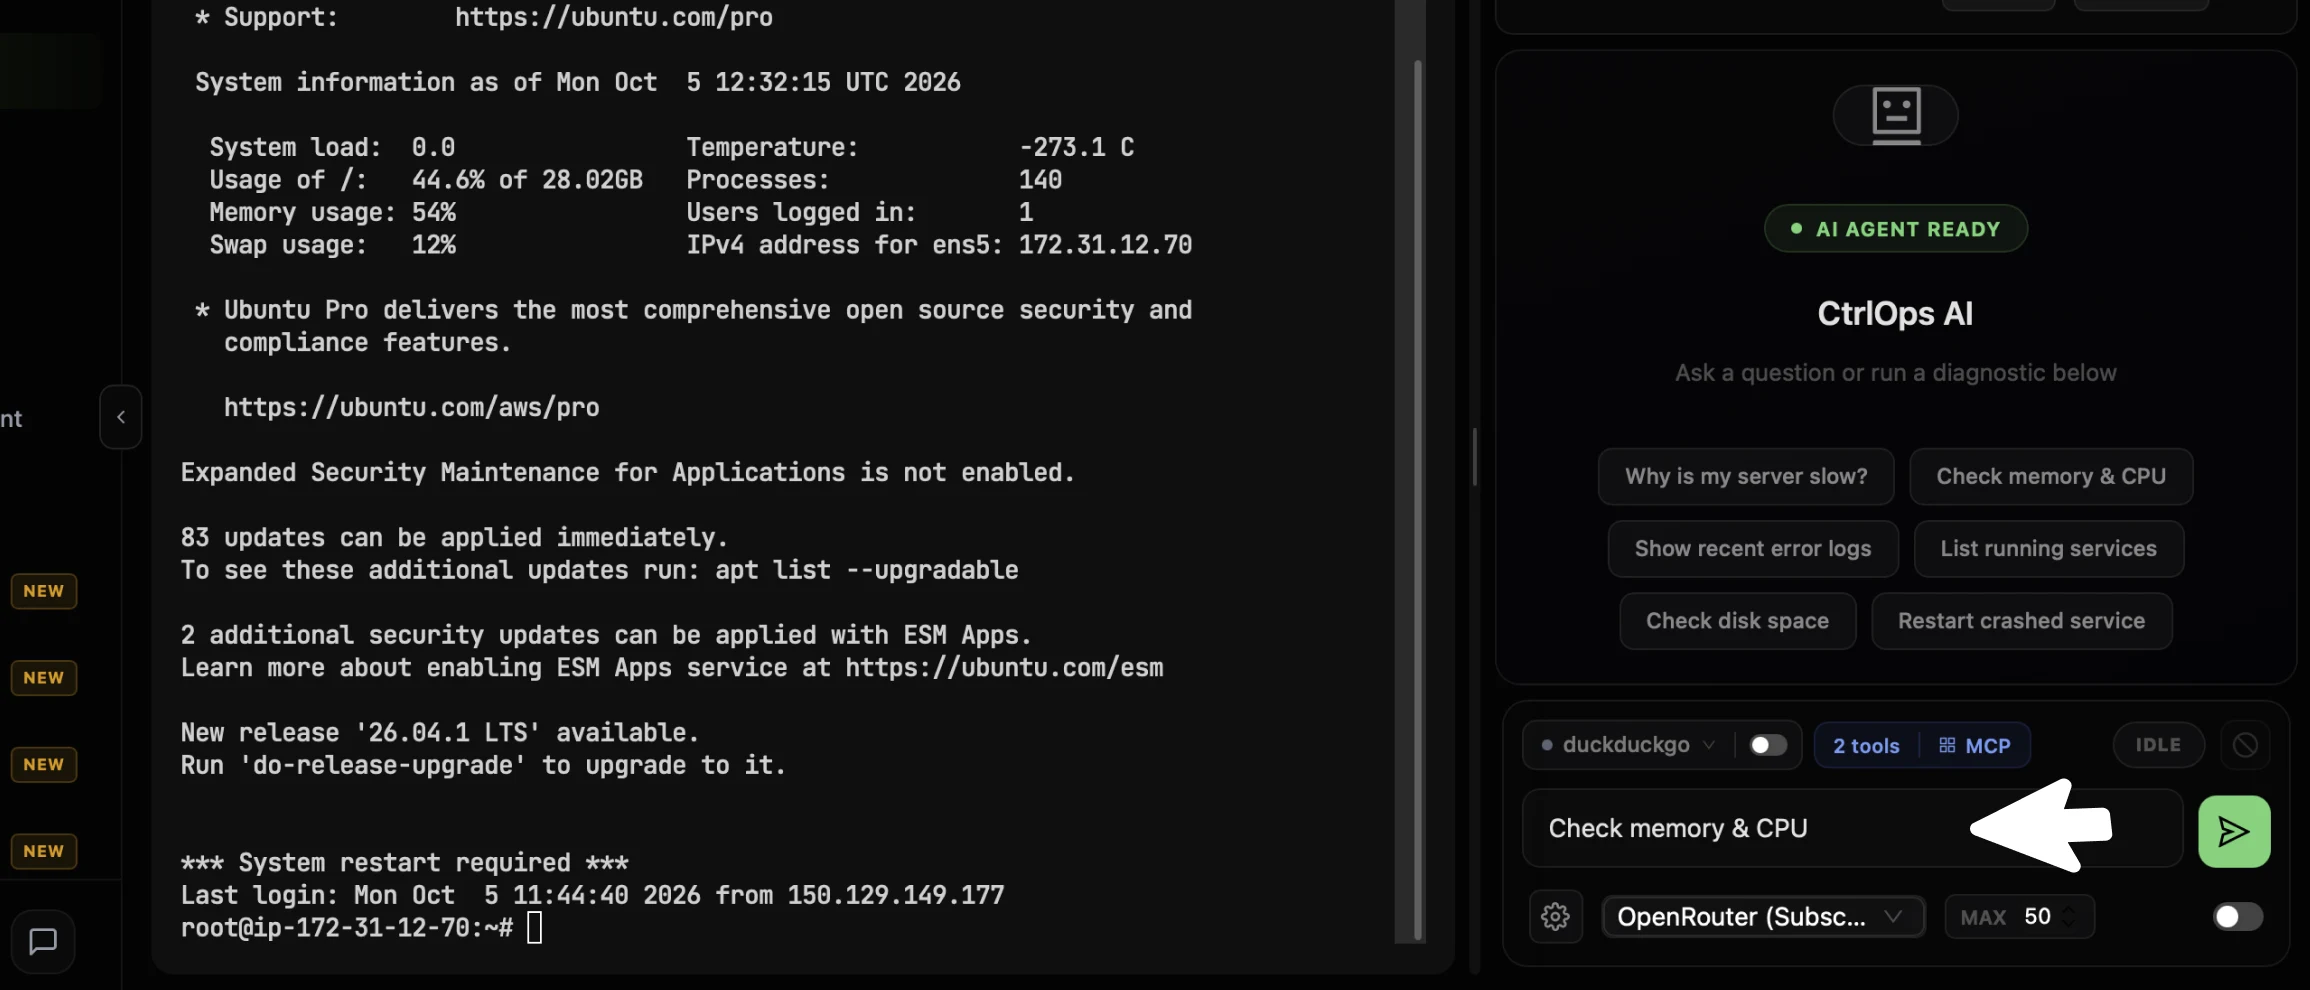The height and width of the screenshot is (990, 2310).
Task: Open the chat bubble icon in the sidebar
Action: [x=43, y=941]
